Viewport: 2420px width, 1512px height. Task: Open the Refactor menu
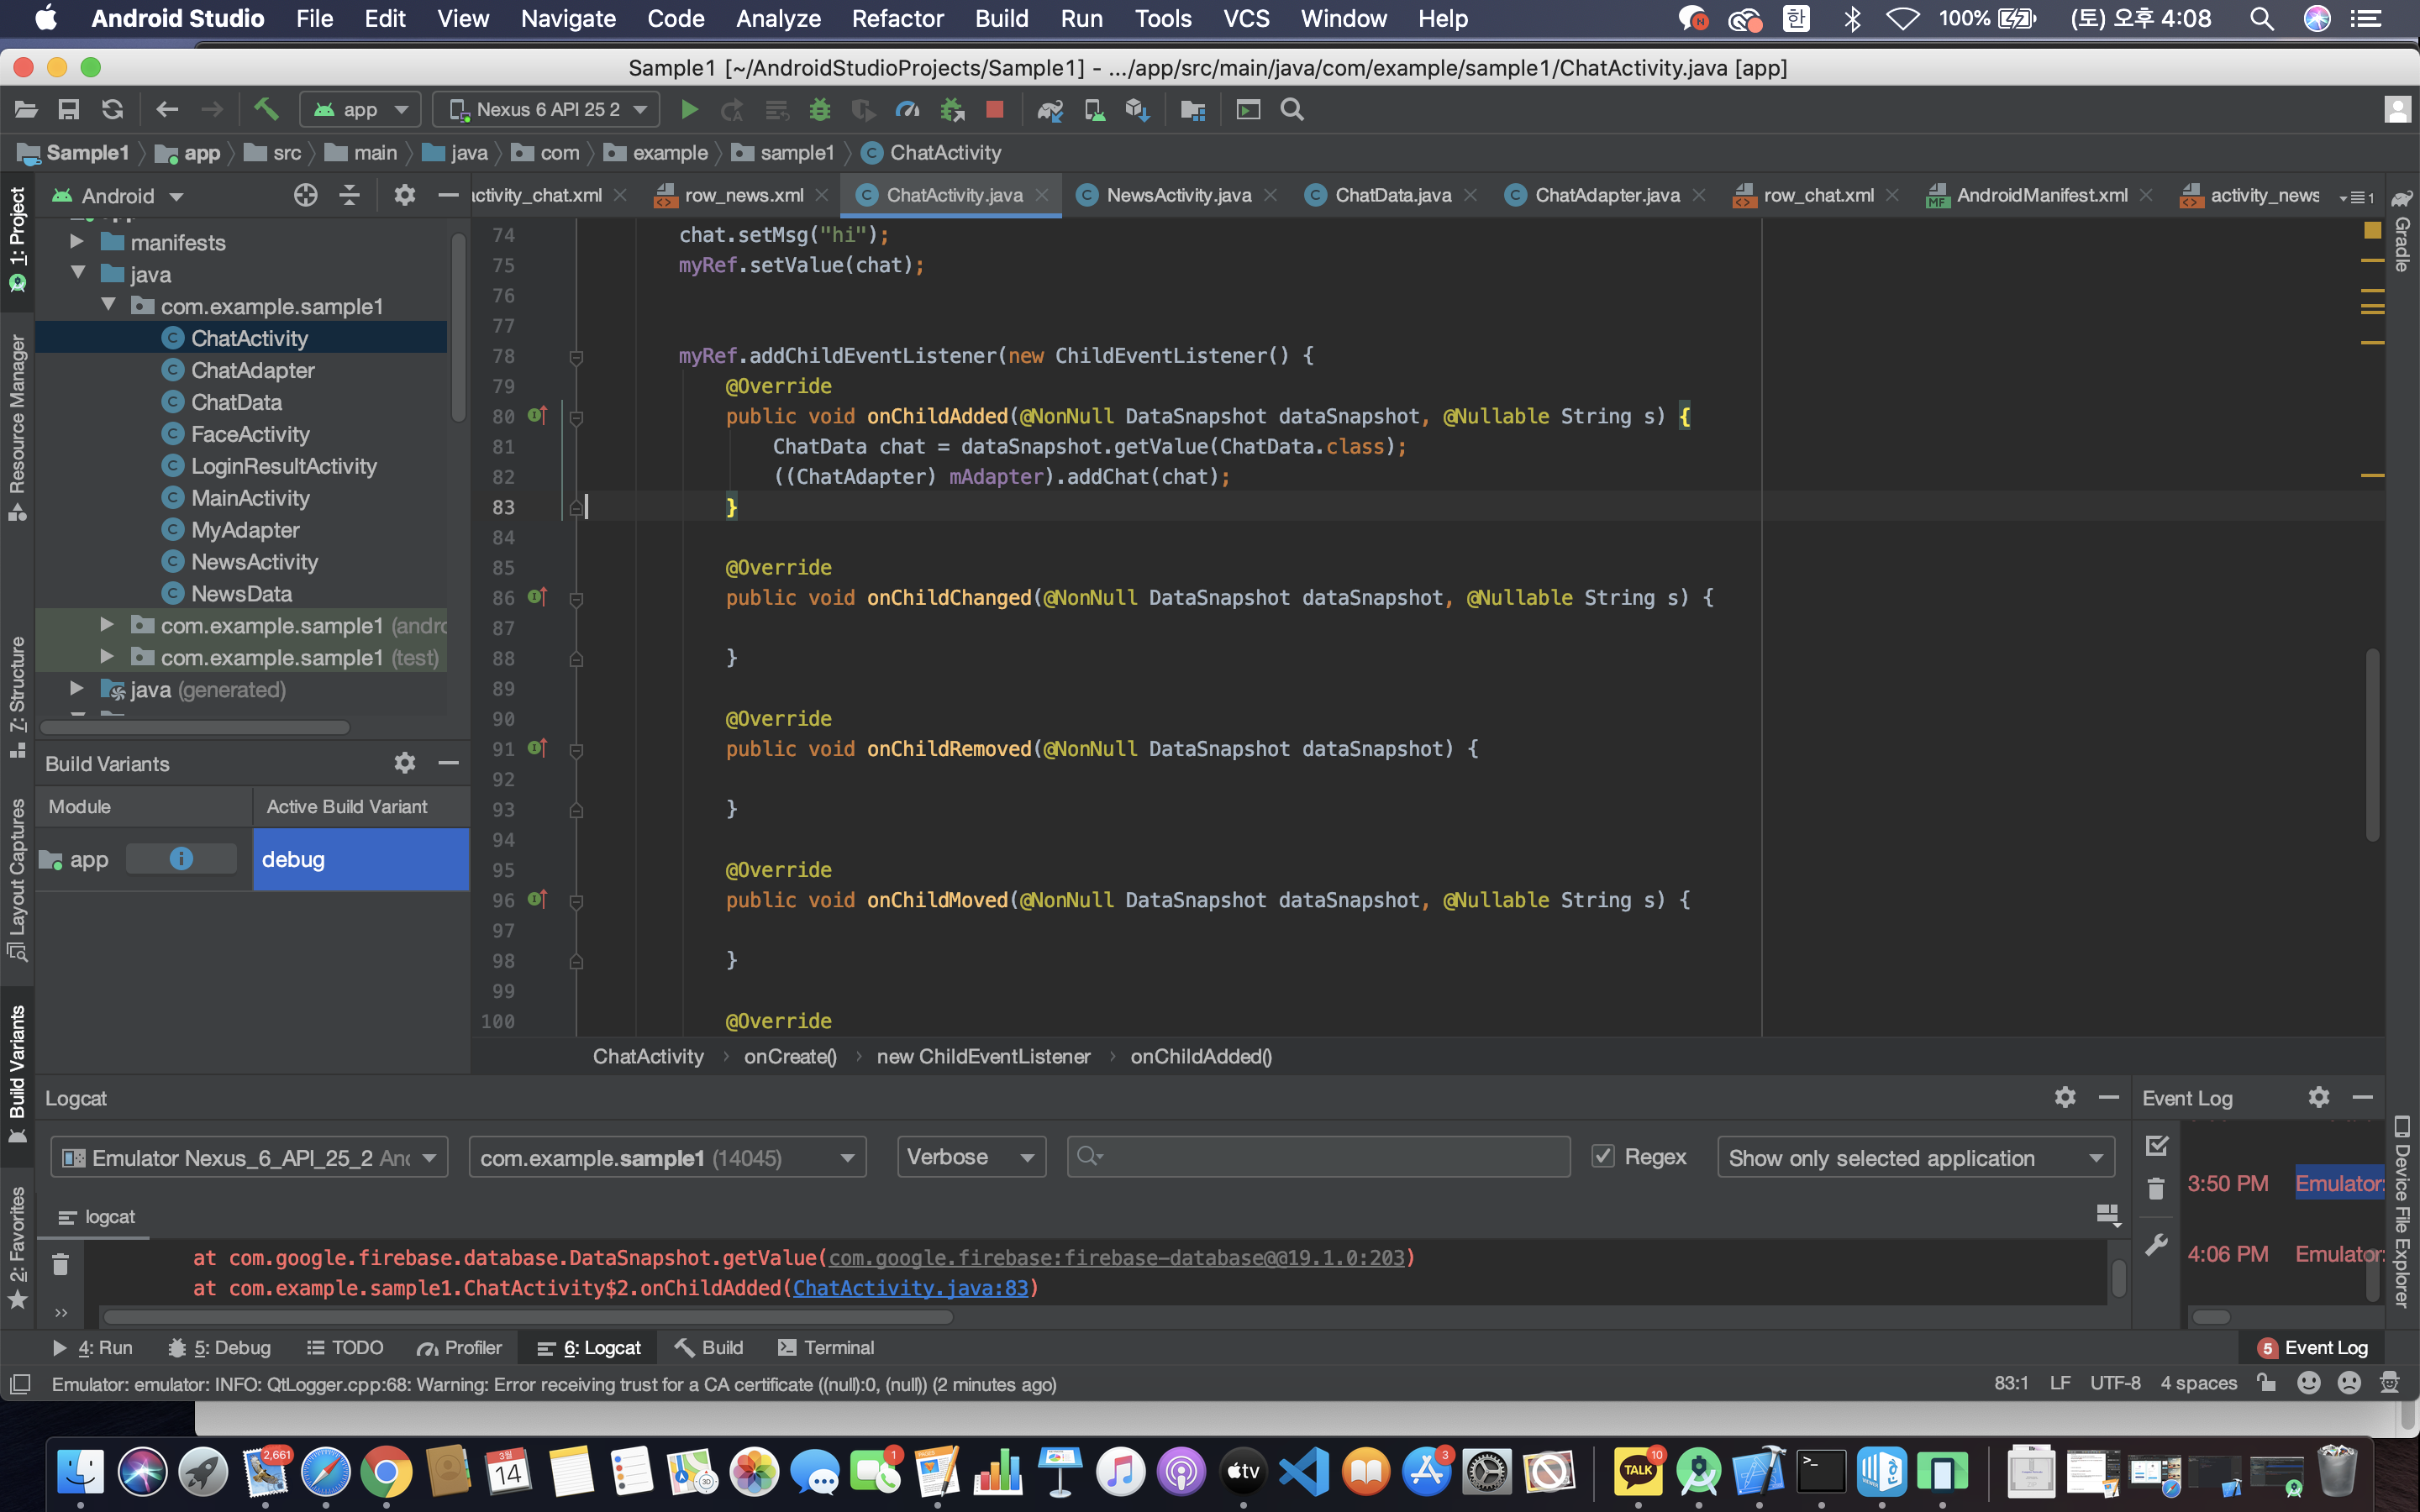pyautogui.click(x=897, y=19)
